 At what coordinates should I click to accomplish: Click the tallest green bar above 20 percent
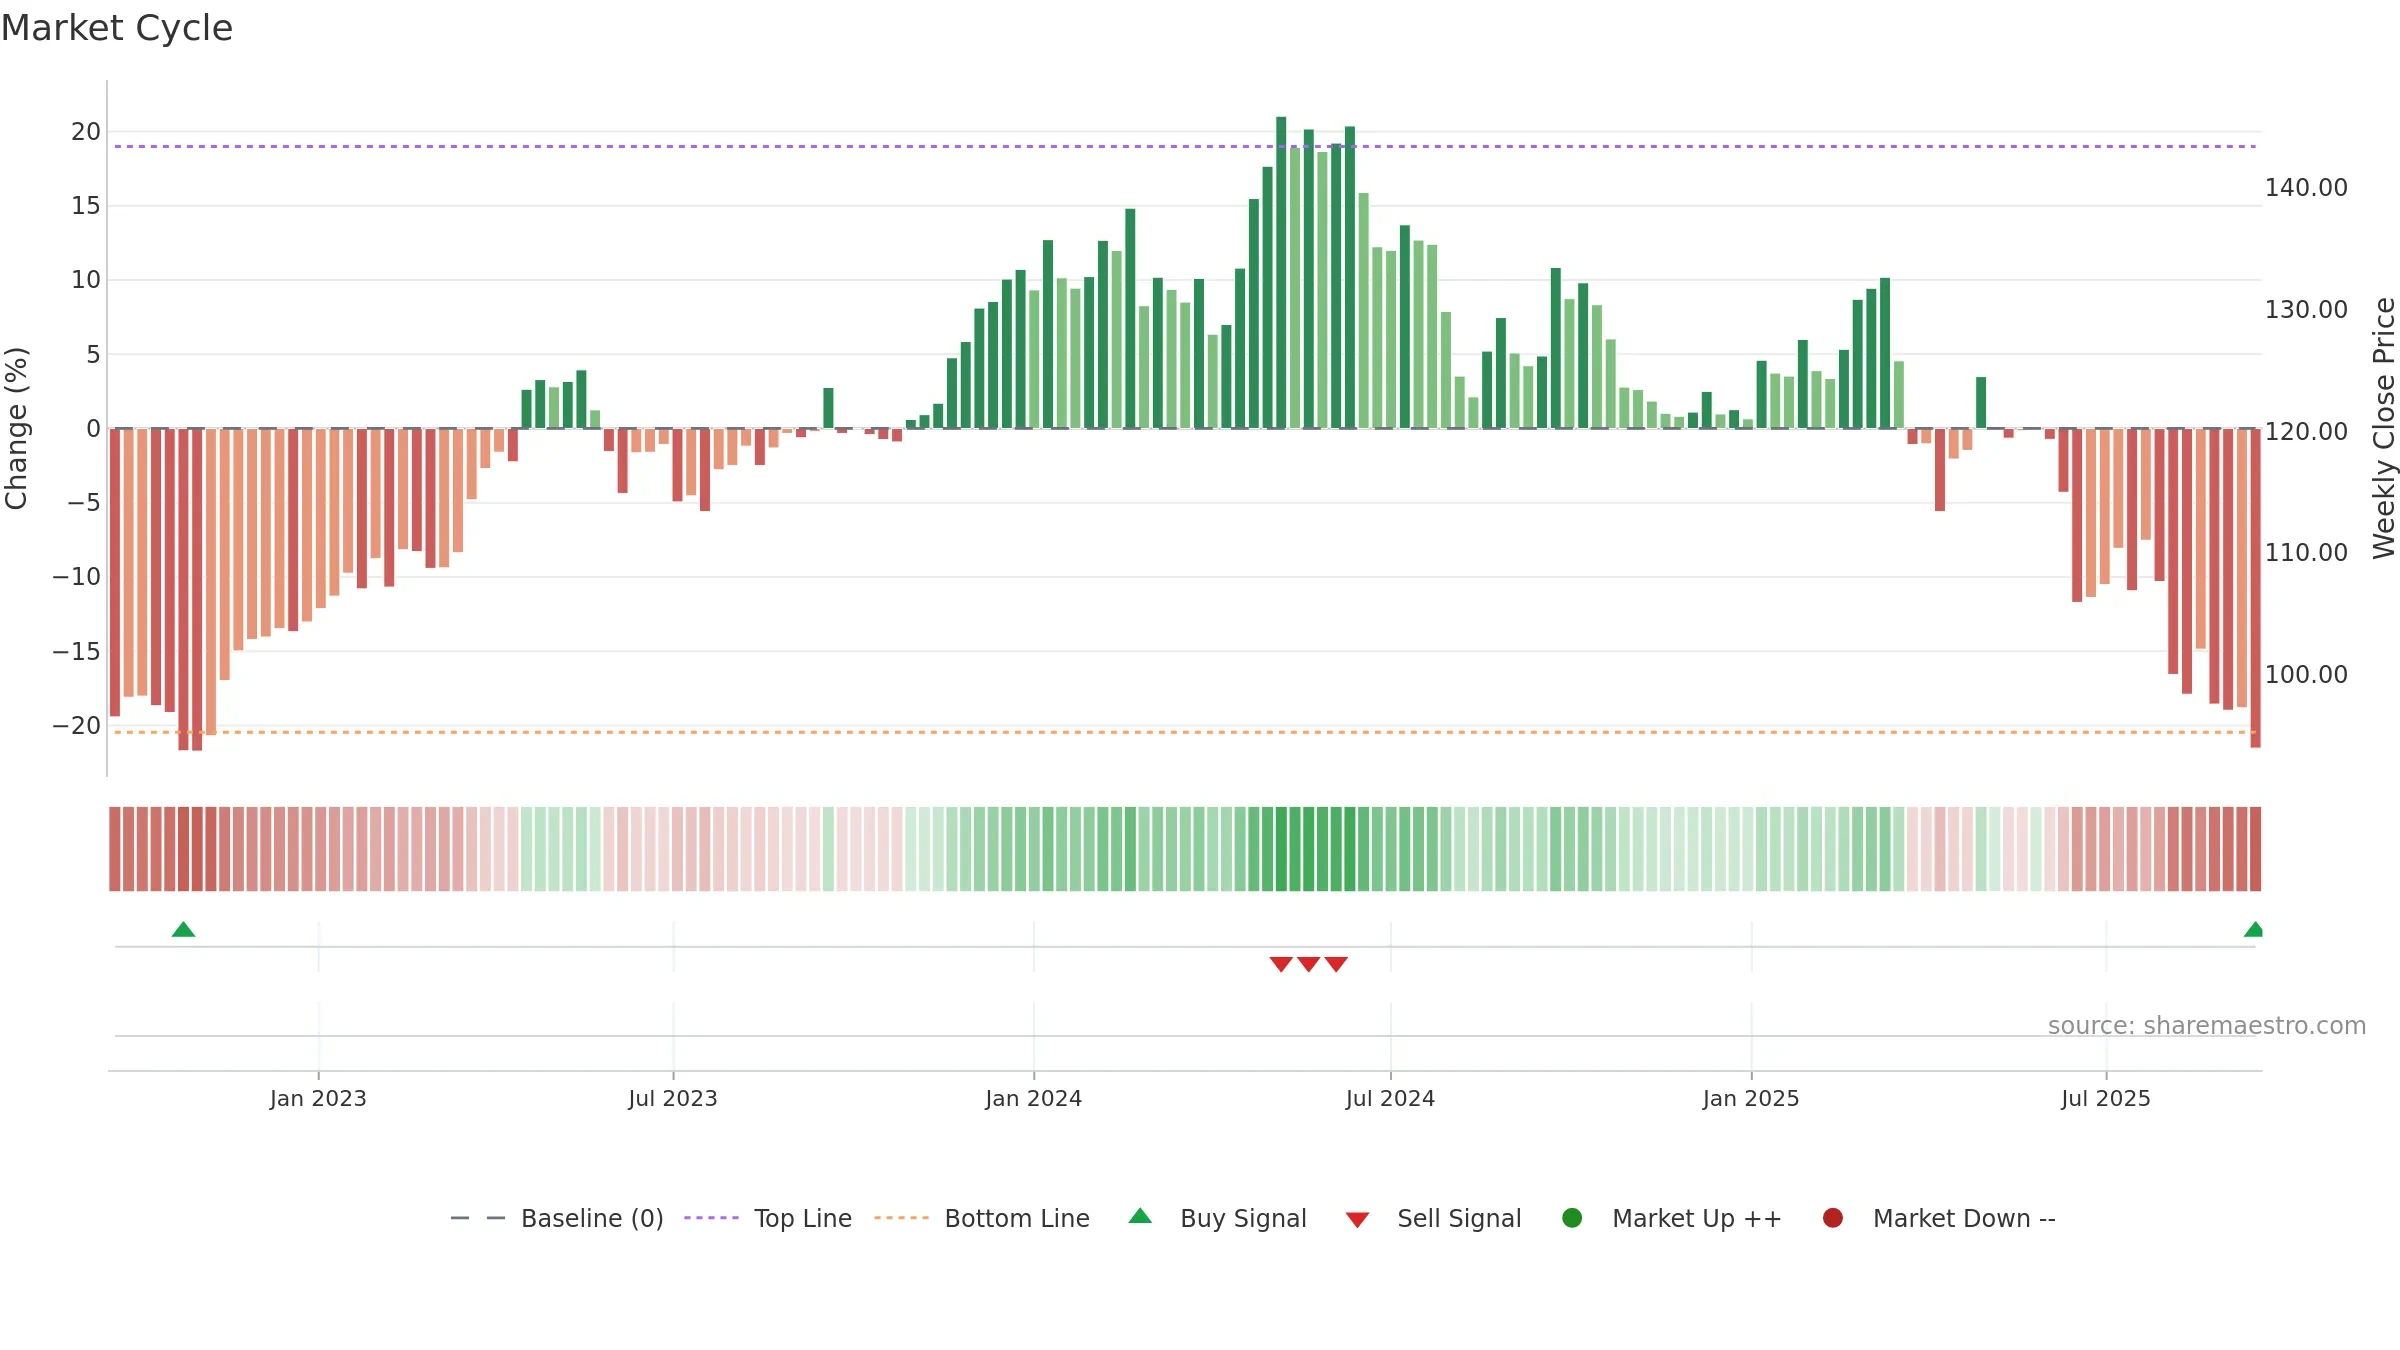point(1281,272)
